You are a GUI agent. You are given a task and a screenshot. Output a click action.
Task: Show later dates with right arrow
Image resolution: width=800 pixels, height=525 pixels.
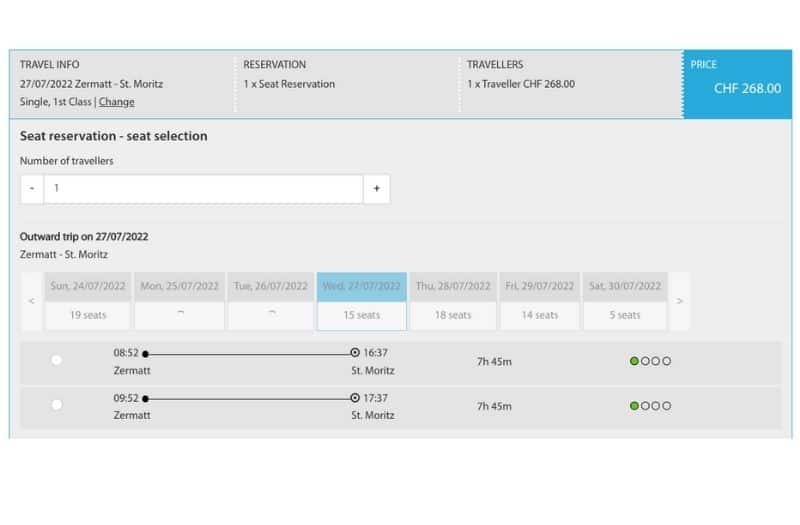tap(680, 300)
